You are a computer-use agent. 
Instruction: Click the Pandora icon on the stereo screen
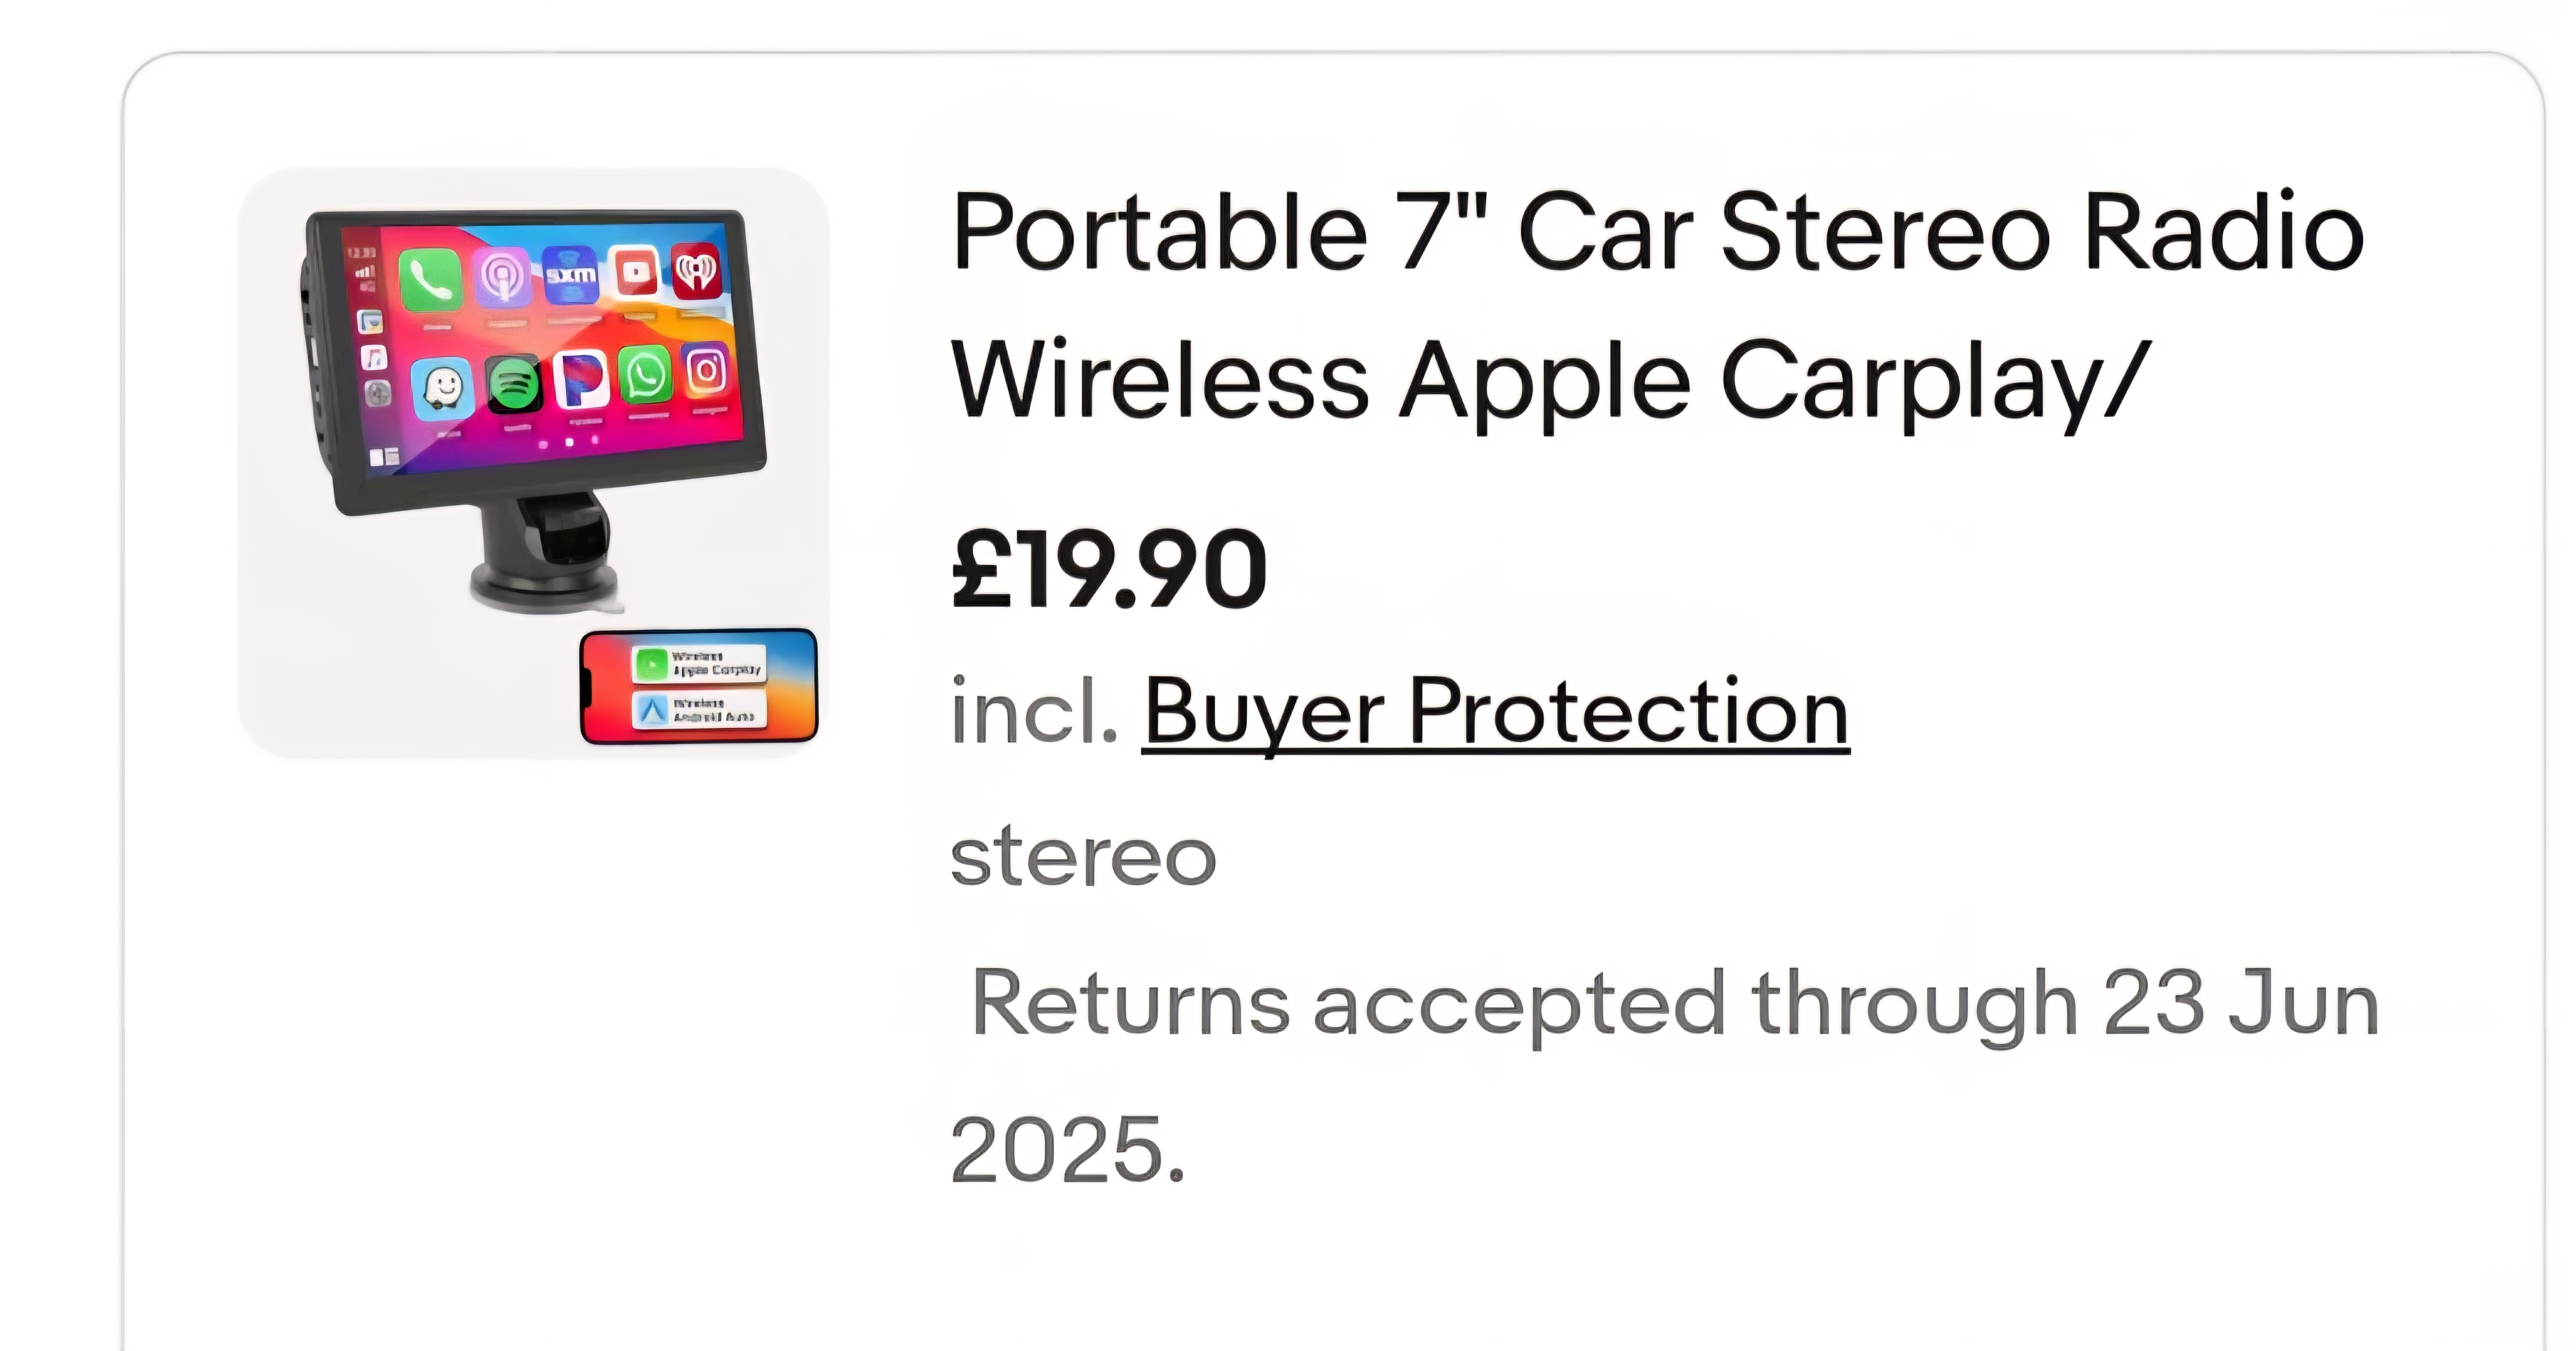pyautogui.click(x=581, y=380)
